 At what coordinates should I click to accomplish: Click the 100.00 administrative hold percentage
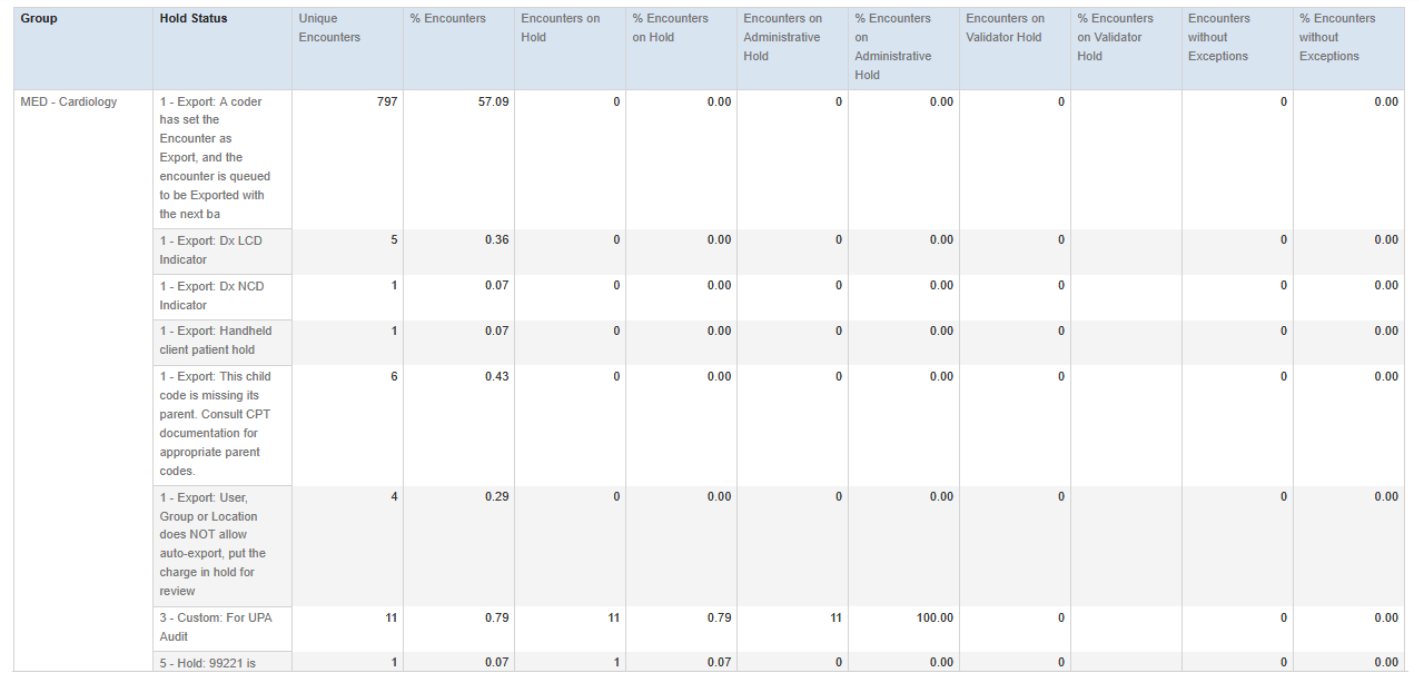(934, 618)
